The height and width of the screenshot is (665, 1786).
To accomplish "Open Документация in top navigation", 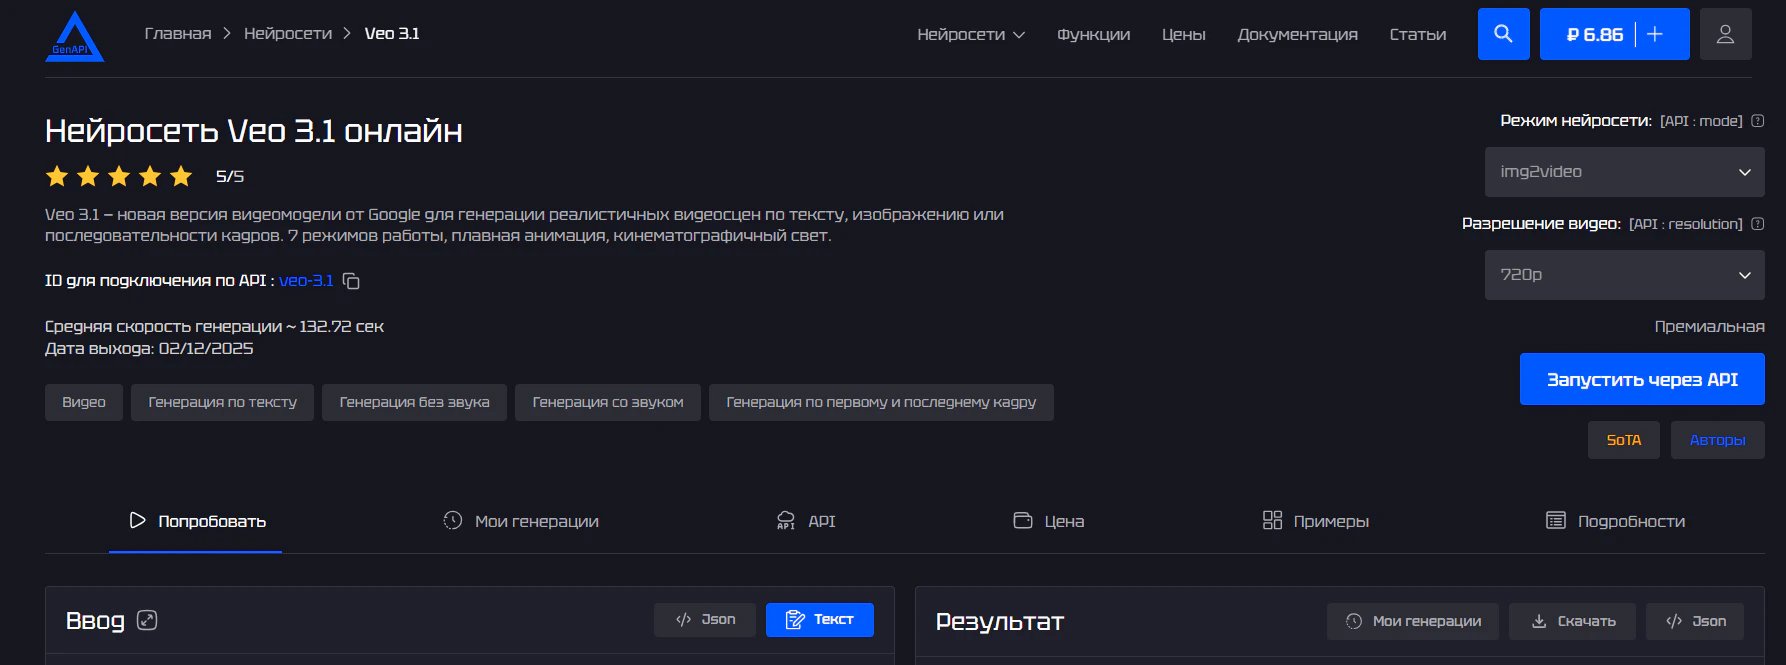I will [x=1297, y=34].
